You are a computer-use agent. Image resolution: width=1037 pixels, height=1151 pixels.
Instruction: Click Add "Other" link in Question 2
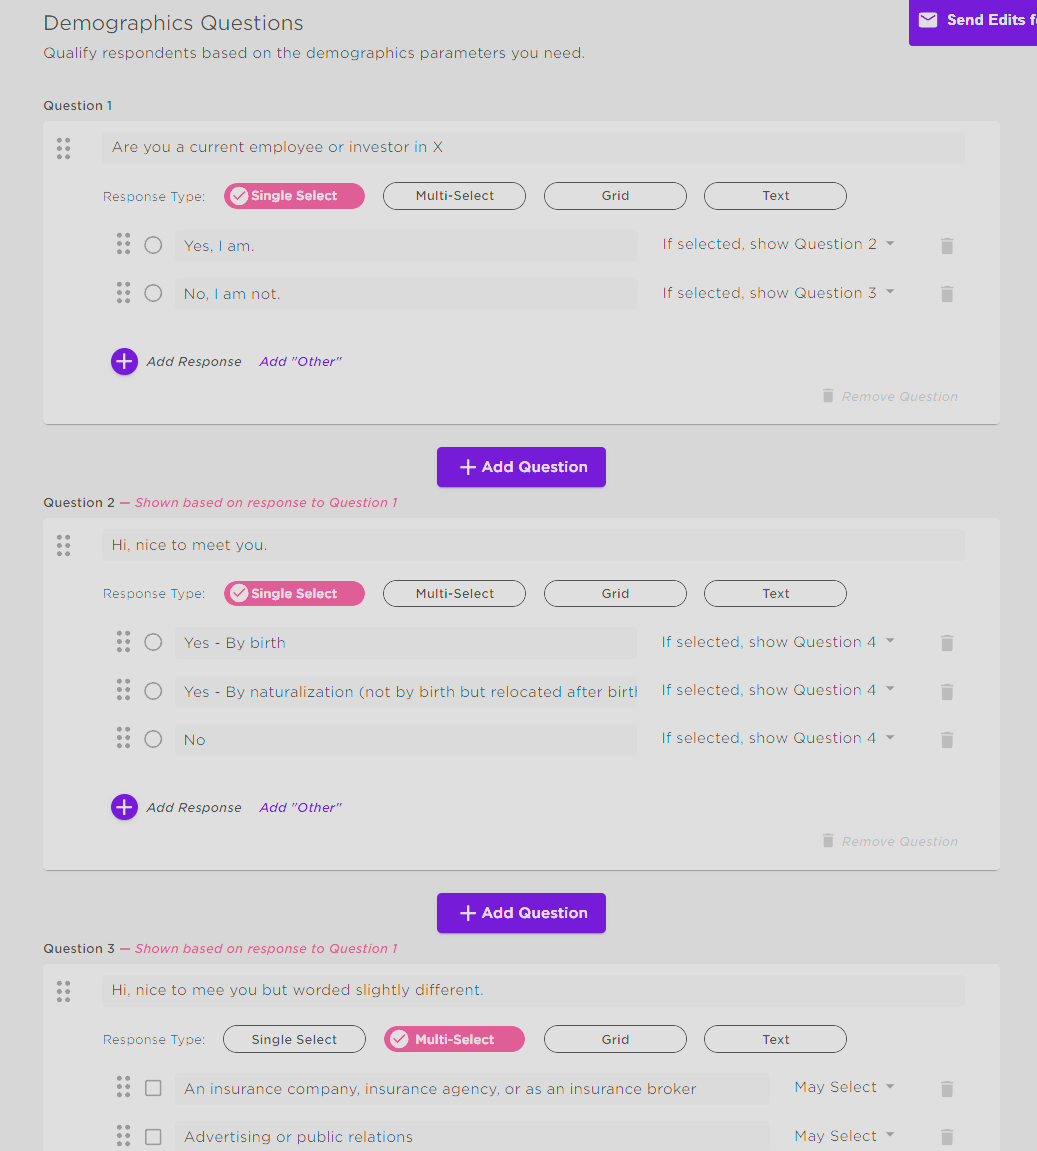click(x=300, y=807)
